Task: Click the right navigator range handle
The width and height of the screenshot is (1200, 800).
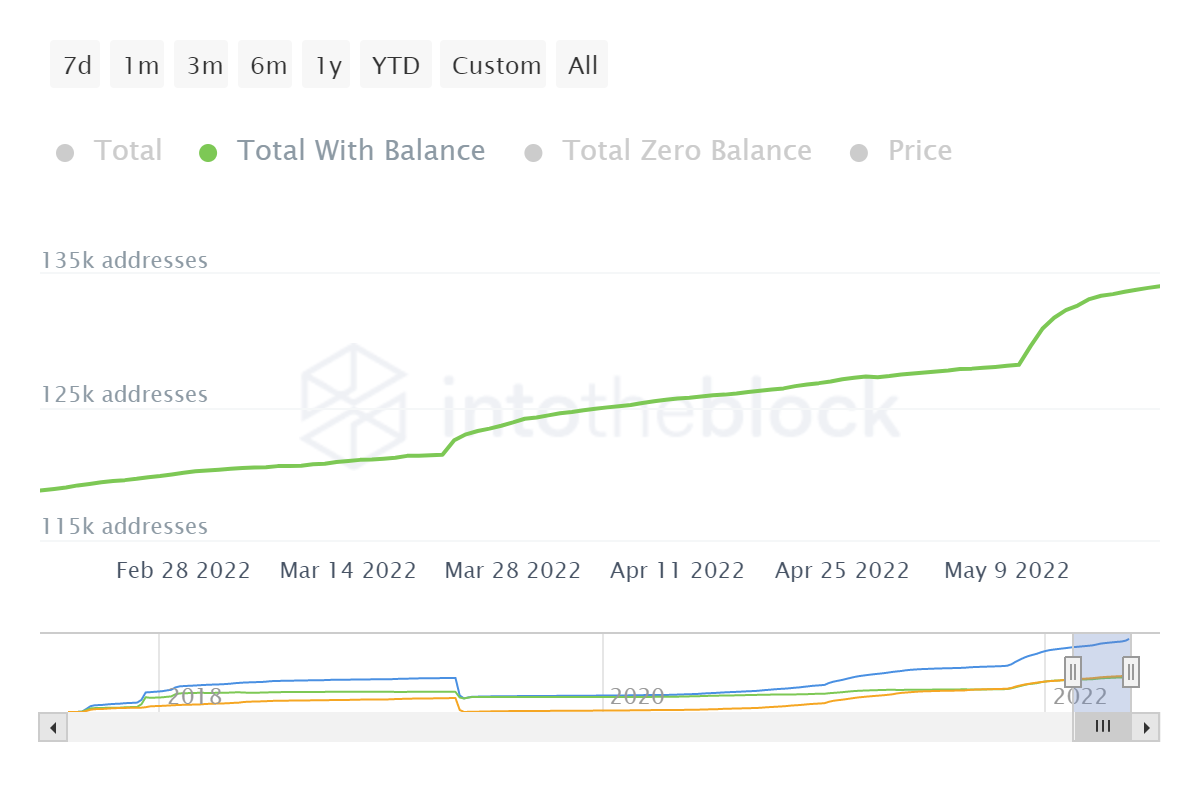Action: 1131,670
